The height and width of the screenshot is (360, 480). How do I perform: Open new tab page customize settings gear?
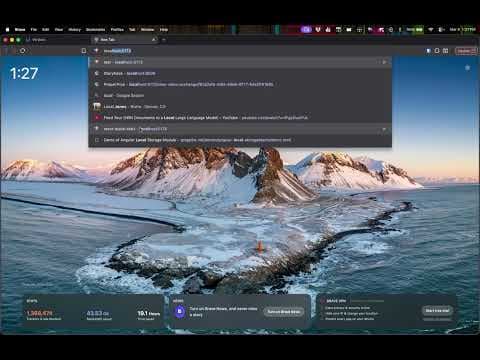tap(467, 68)
